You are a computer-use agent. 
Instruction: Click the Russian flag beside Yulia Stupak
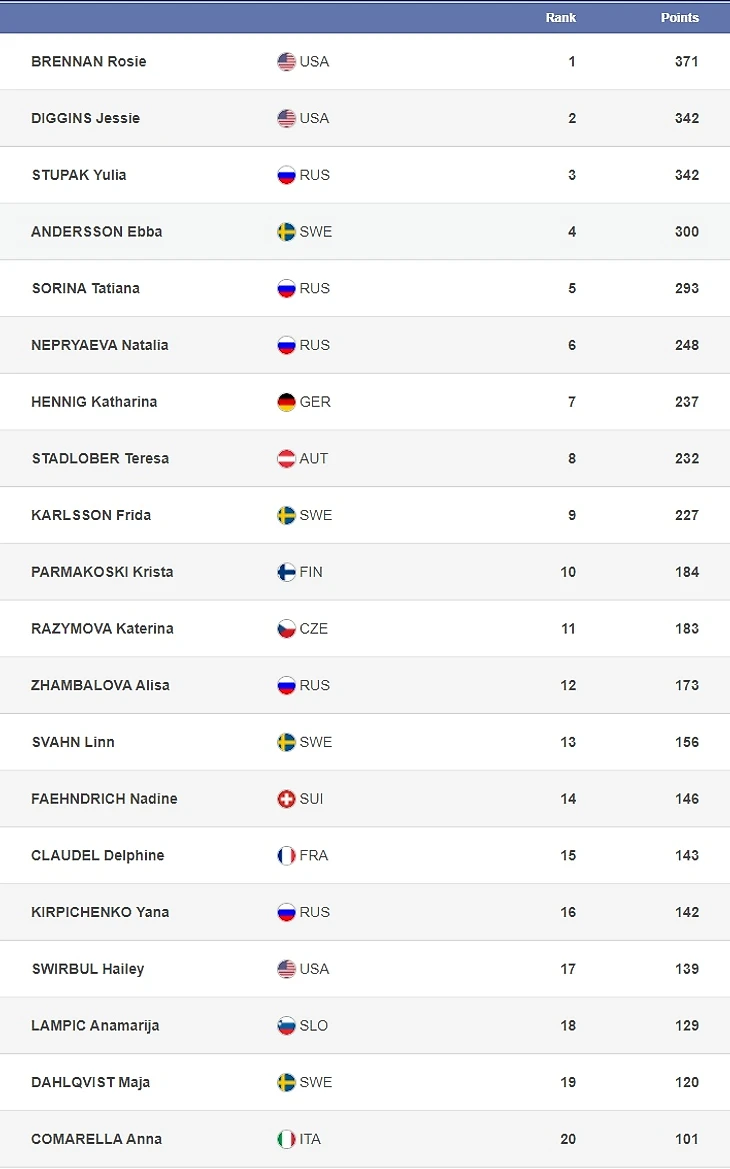click(286, 175)
